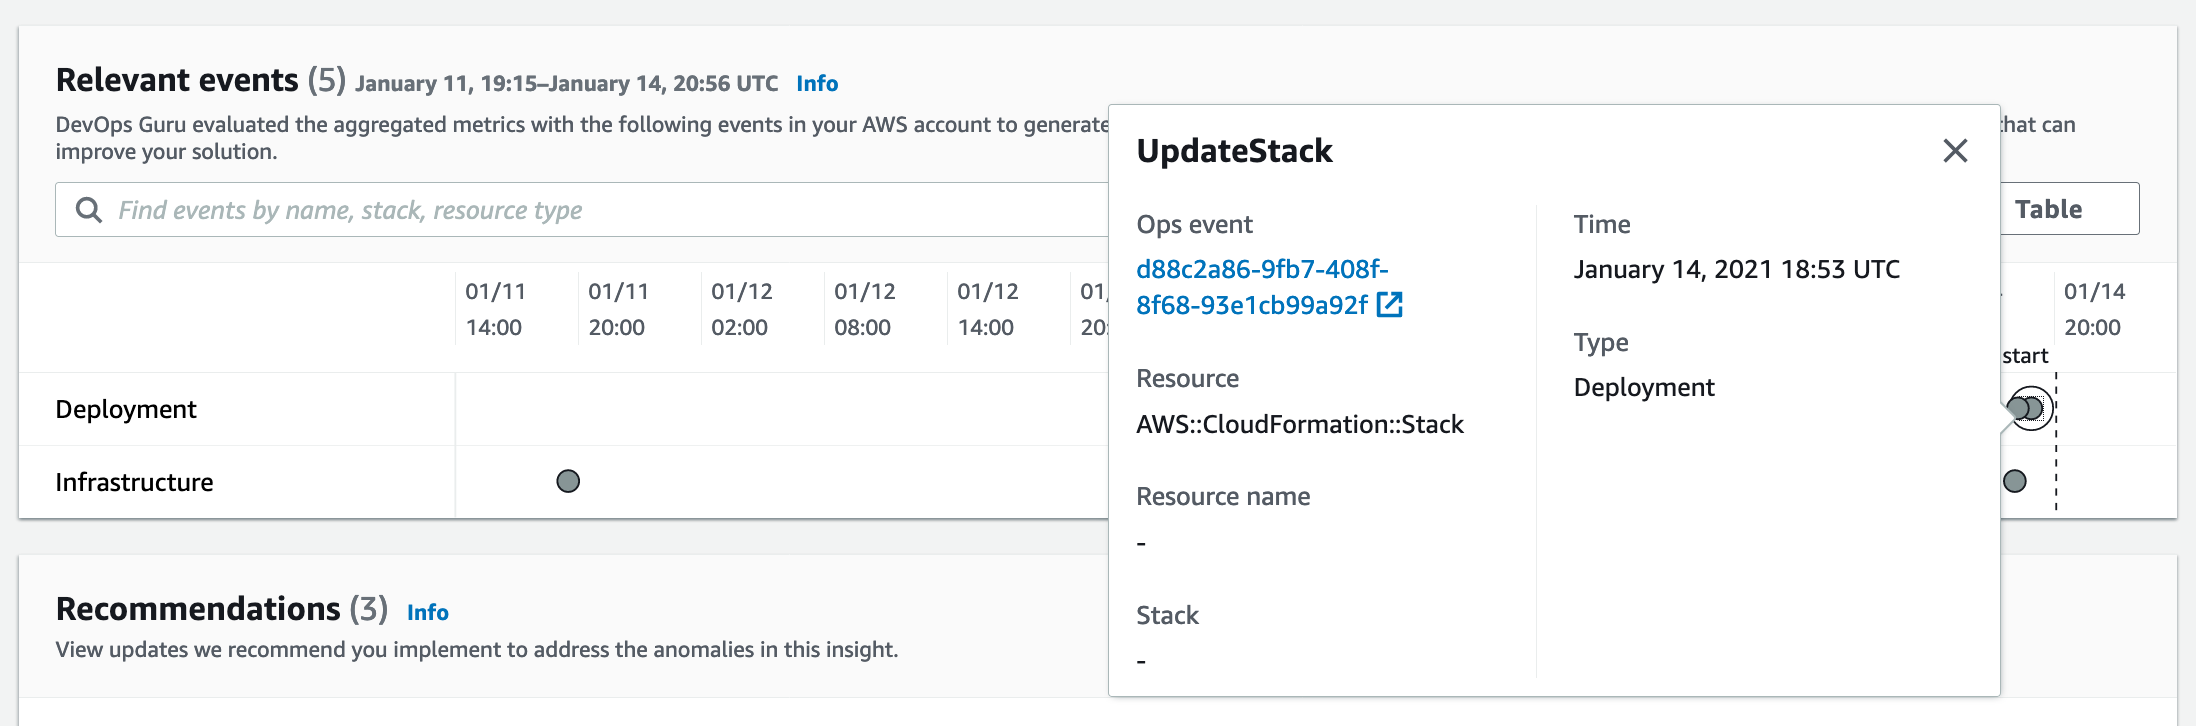Click the Deployment row label

126,409
